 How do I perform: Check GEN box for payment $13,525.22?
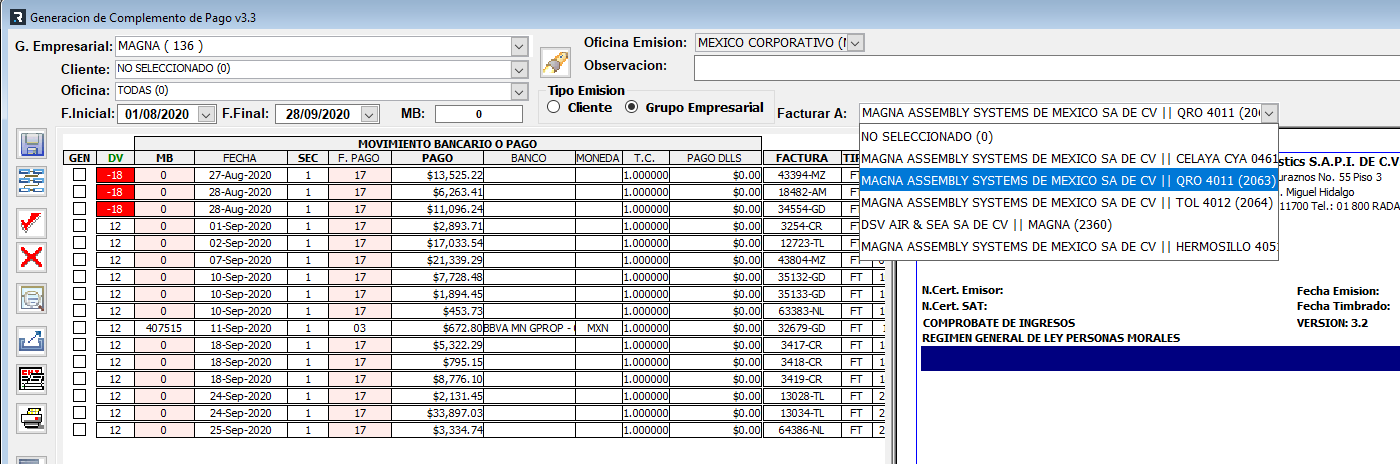click(79, 175)
